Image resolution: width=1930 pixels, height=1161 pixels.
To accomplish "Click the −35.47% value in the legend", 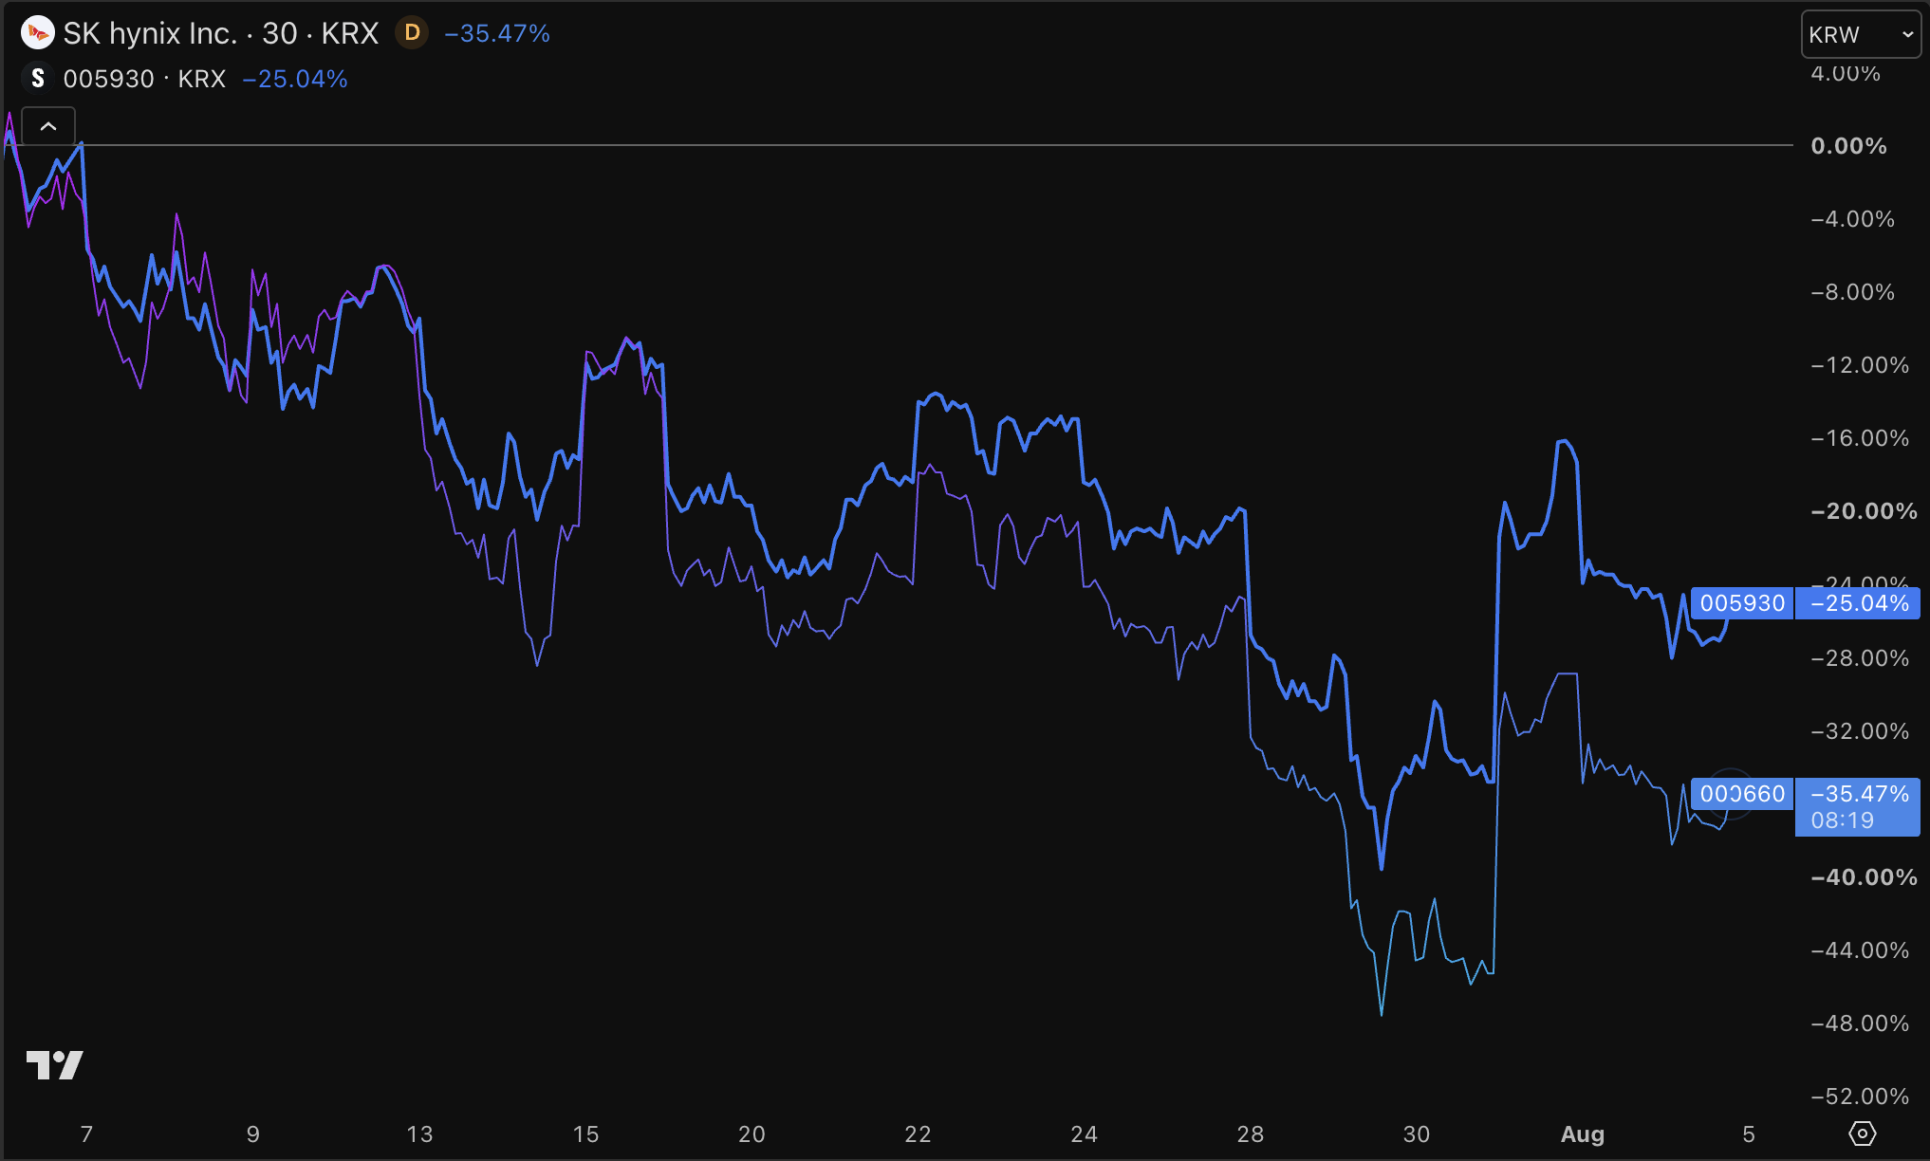I will (x=497, y=33).
